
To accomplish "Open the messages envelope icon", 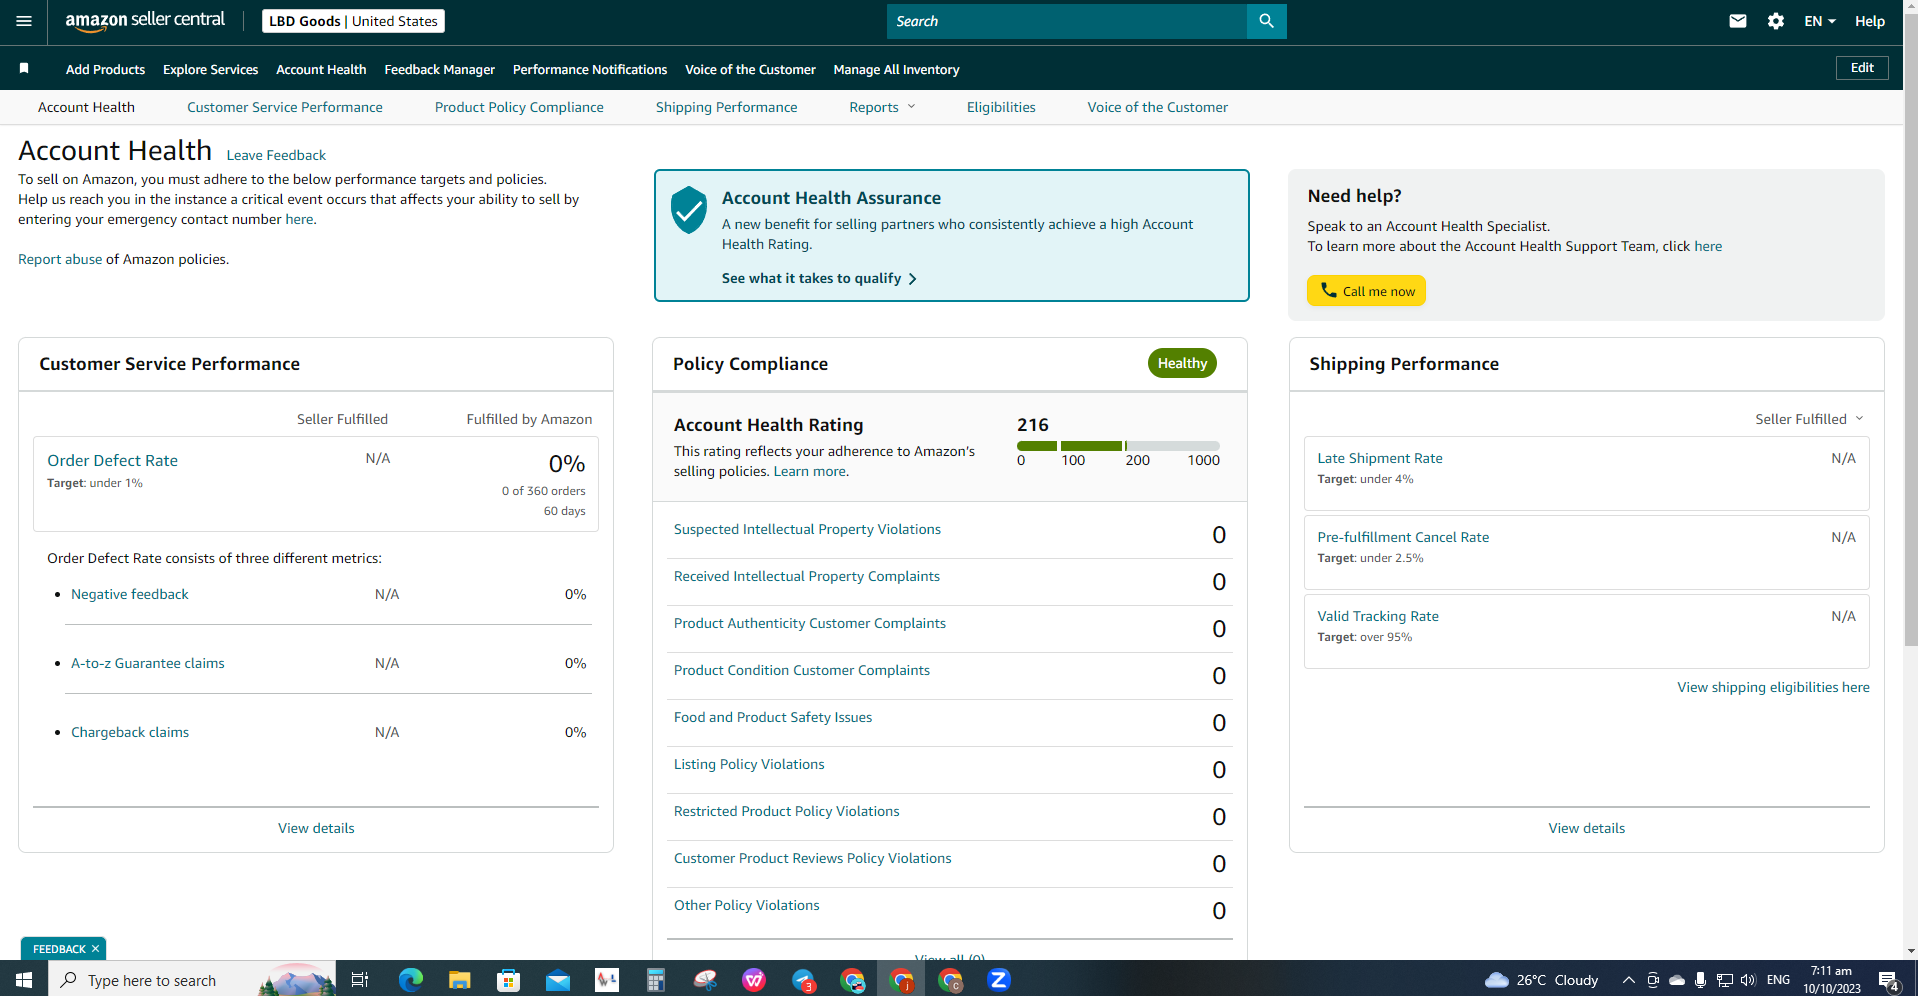I will click(1738, 21).
